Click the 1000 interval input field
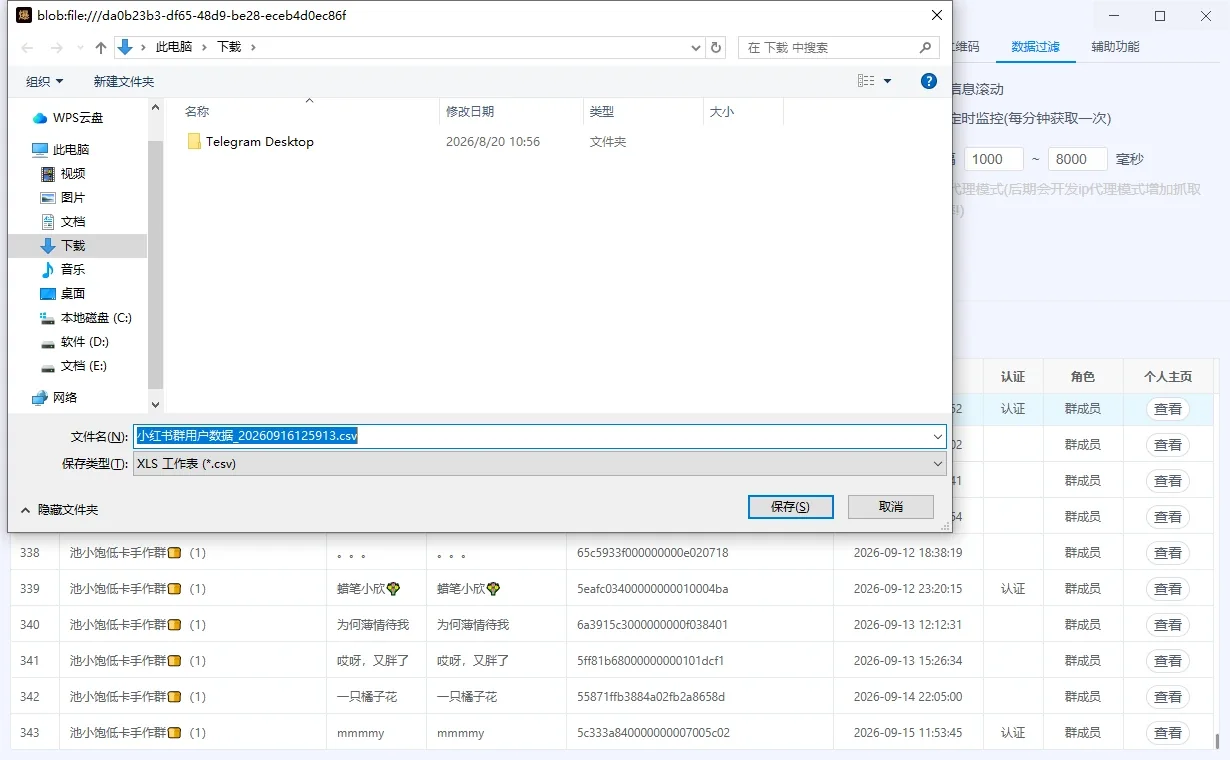This screenshot has width=1230, height=760. 993,159
